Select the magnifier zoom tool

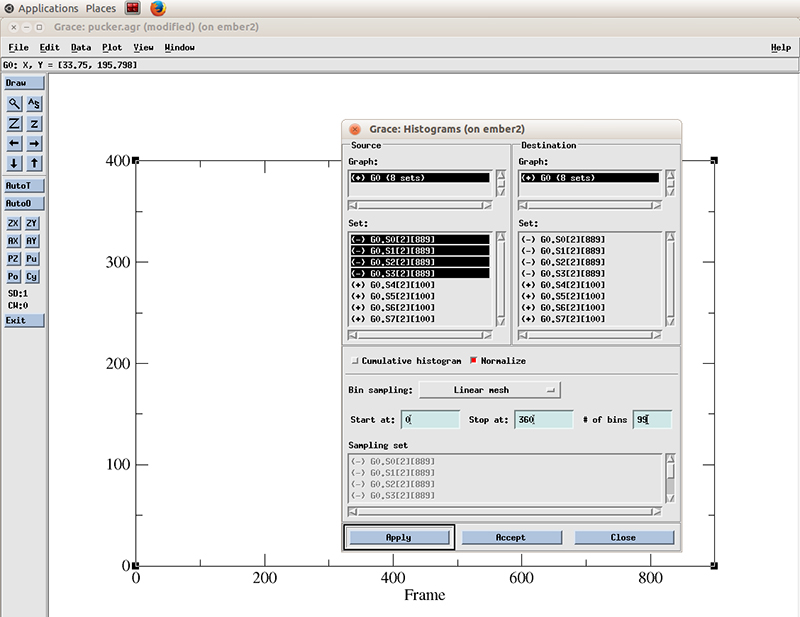[14, 103]
